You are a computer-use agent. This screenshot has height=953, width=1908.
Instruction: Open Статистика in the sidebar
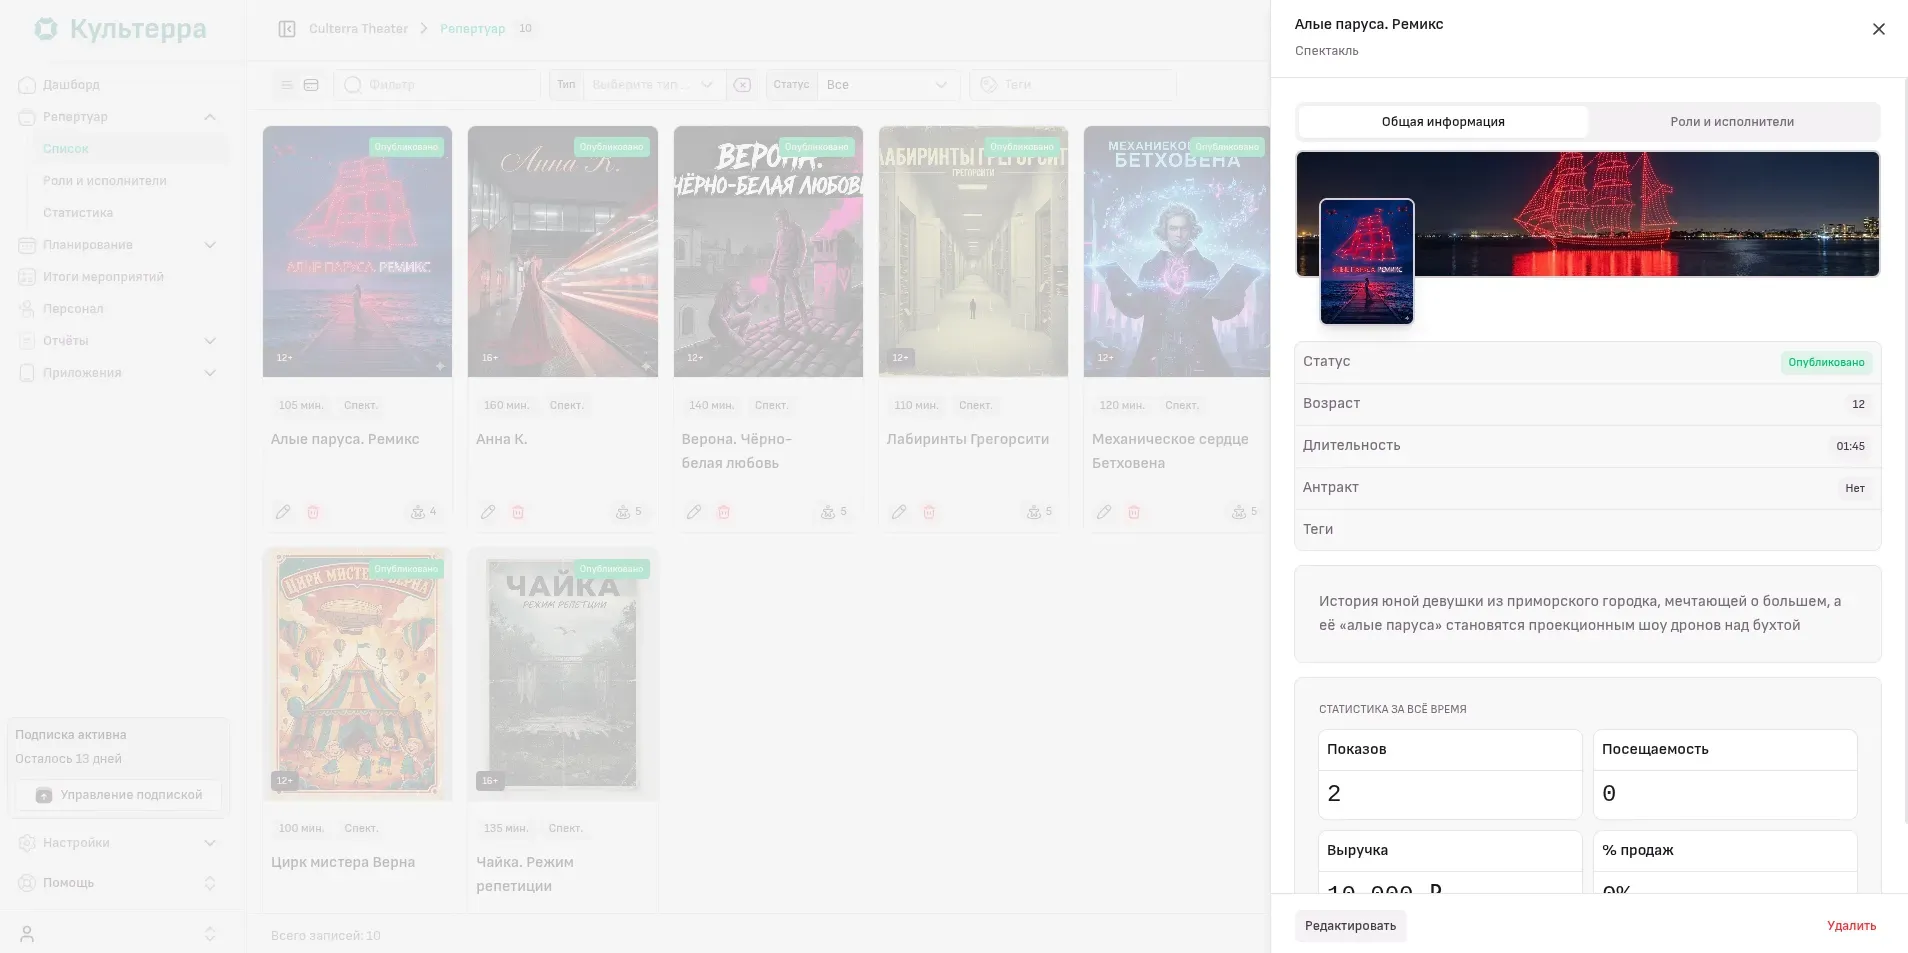78,213
